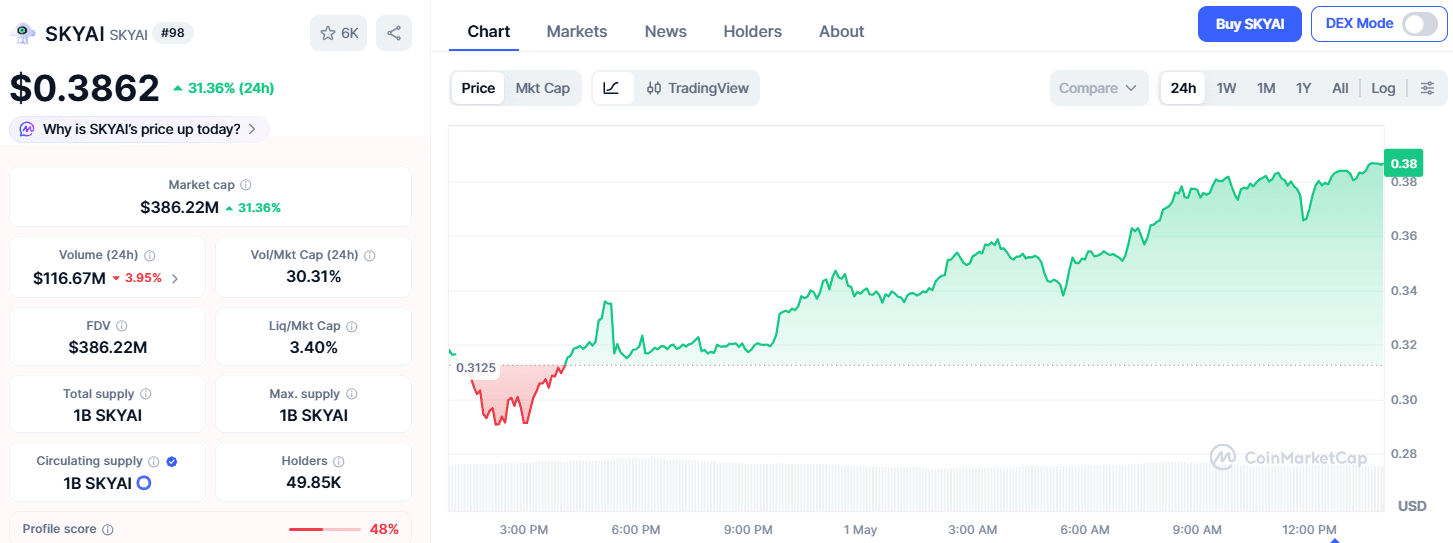Click the 30.31% Vol/Mkt Cap value
Viewport: 1453px width, 543px height.
point(313,276)
